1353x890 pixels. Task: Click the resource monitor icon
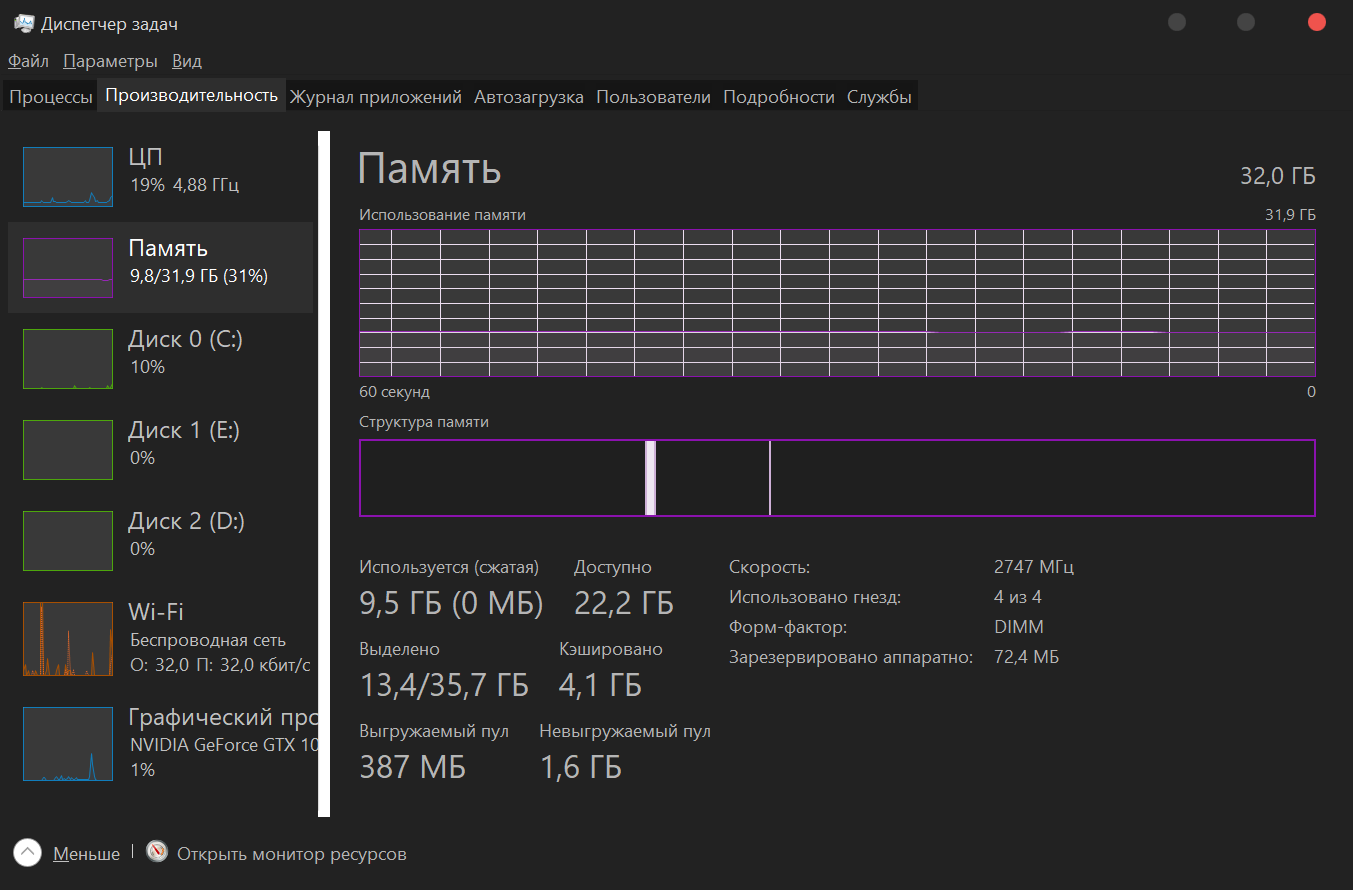coord(157,853)
